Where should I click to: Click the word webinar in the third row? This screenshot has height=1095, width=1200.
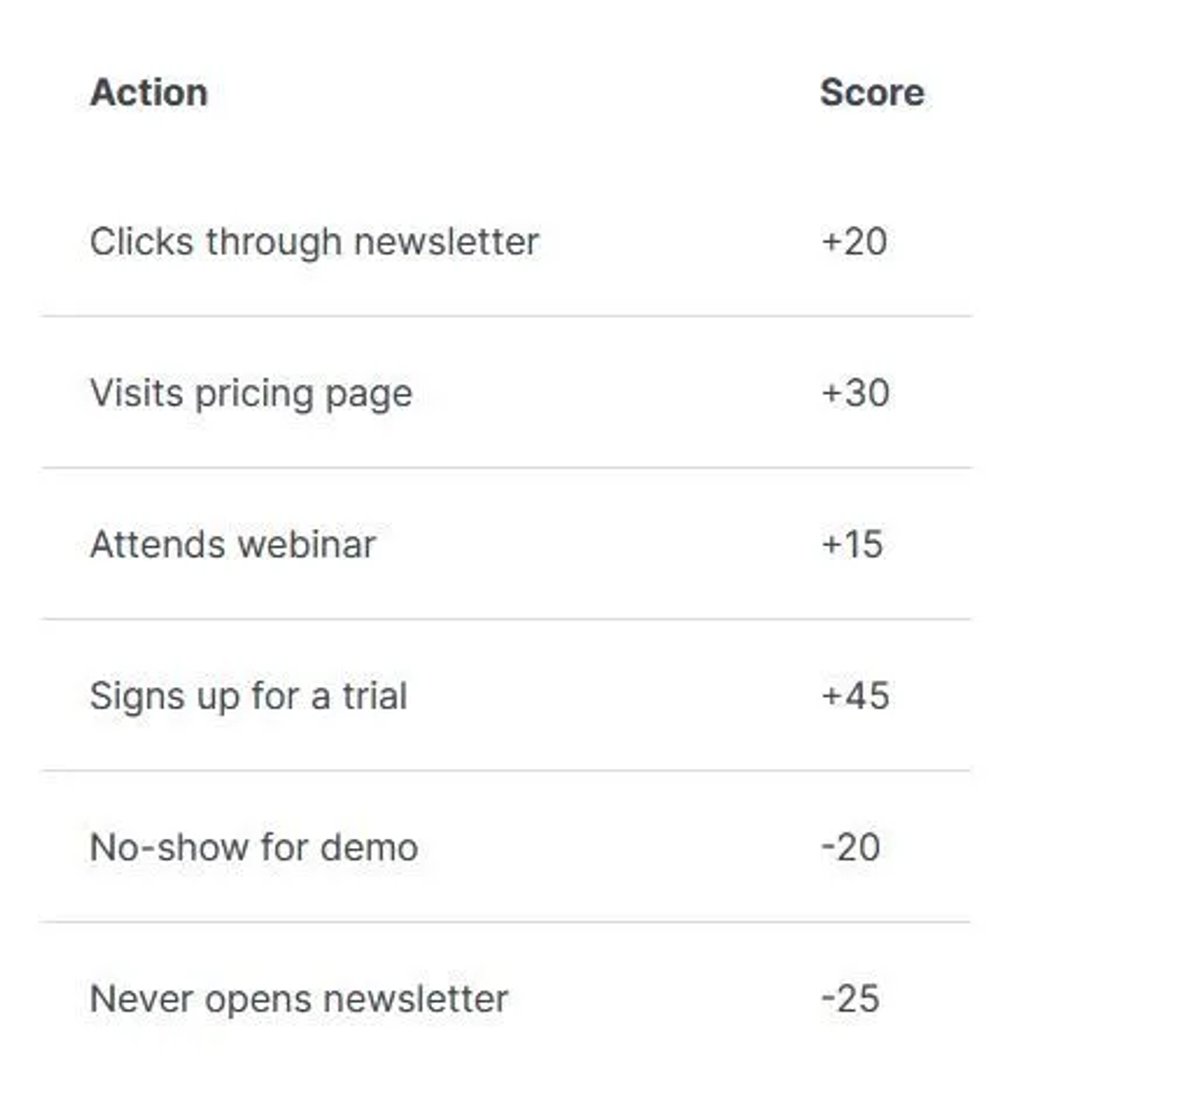tap(307, 544)
